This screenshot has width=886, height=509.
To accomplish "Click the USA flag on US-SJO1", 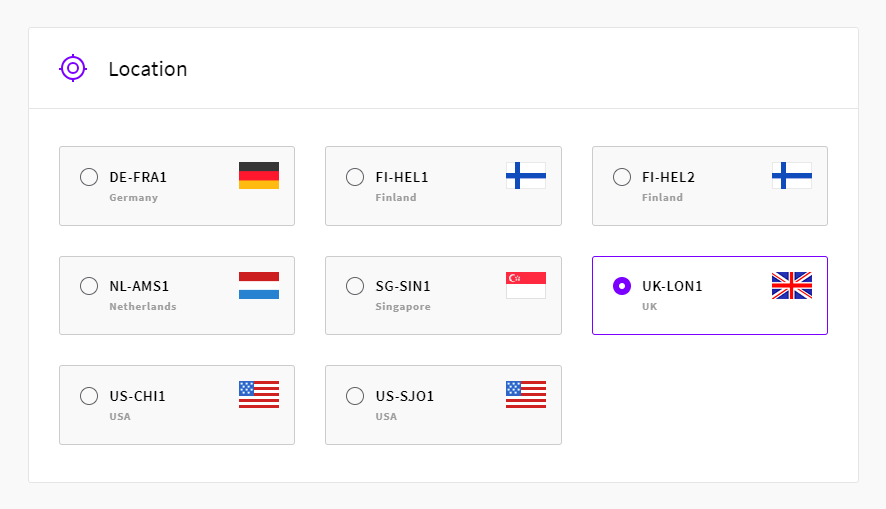I will (x=525, y=394).
